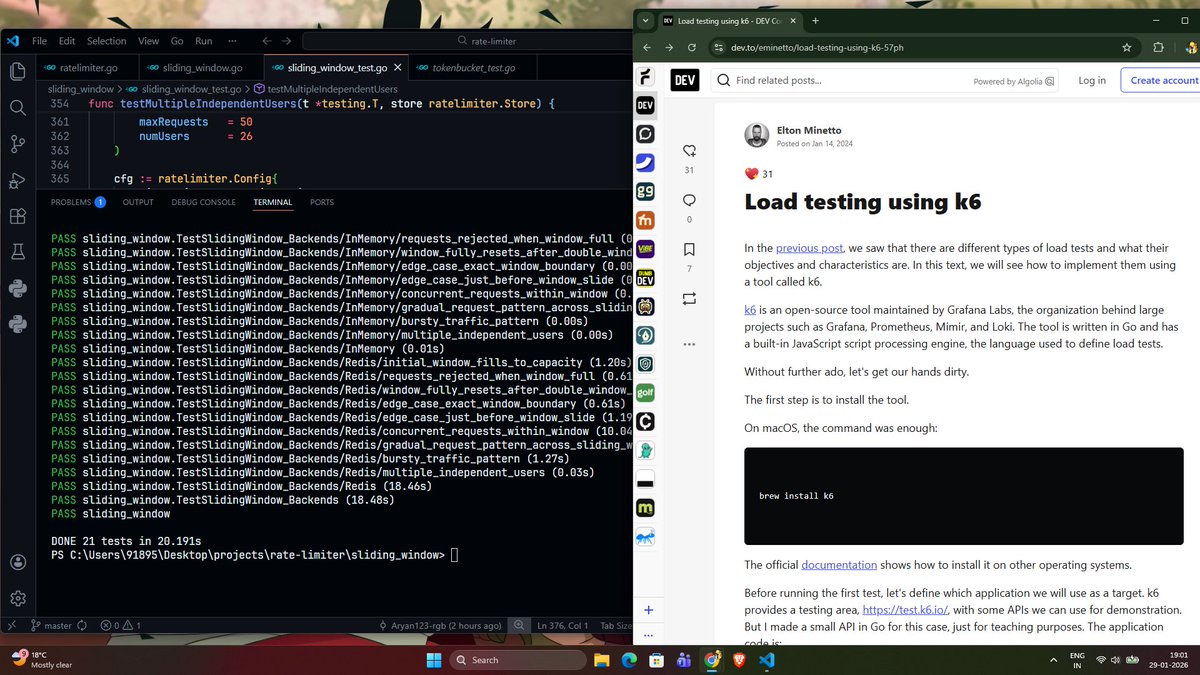1200x675 pixels.
Task: Open the Selection menu
Action: [x=106, y=41]
